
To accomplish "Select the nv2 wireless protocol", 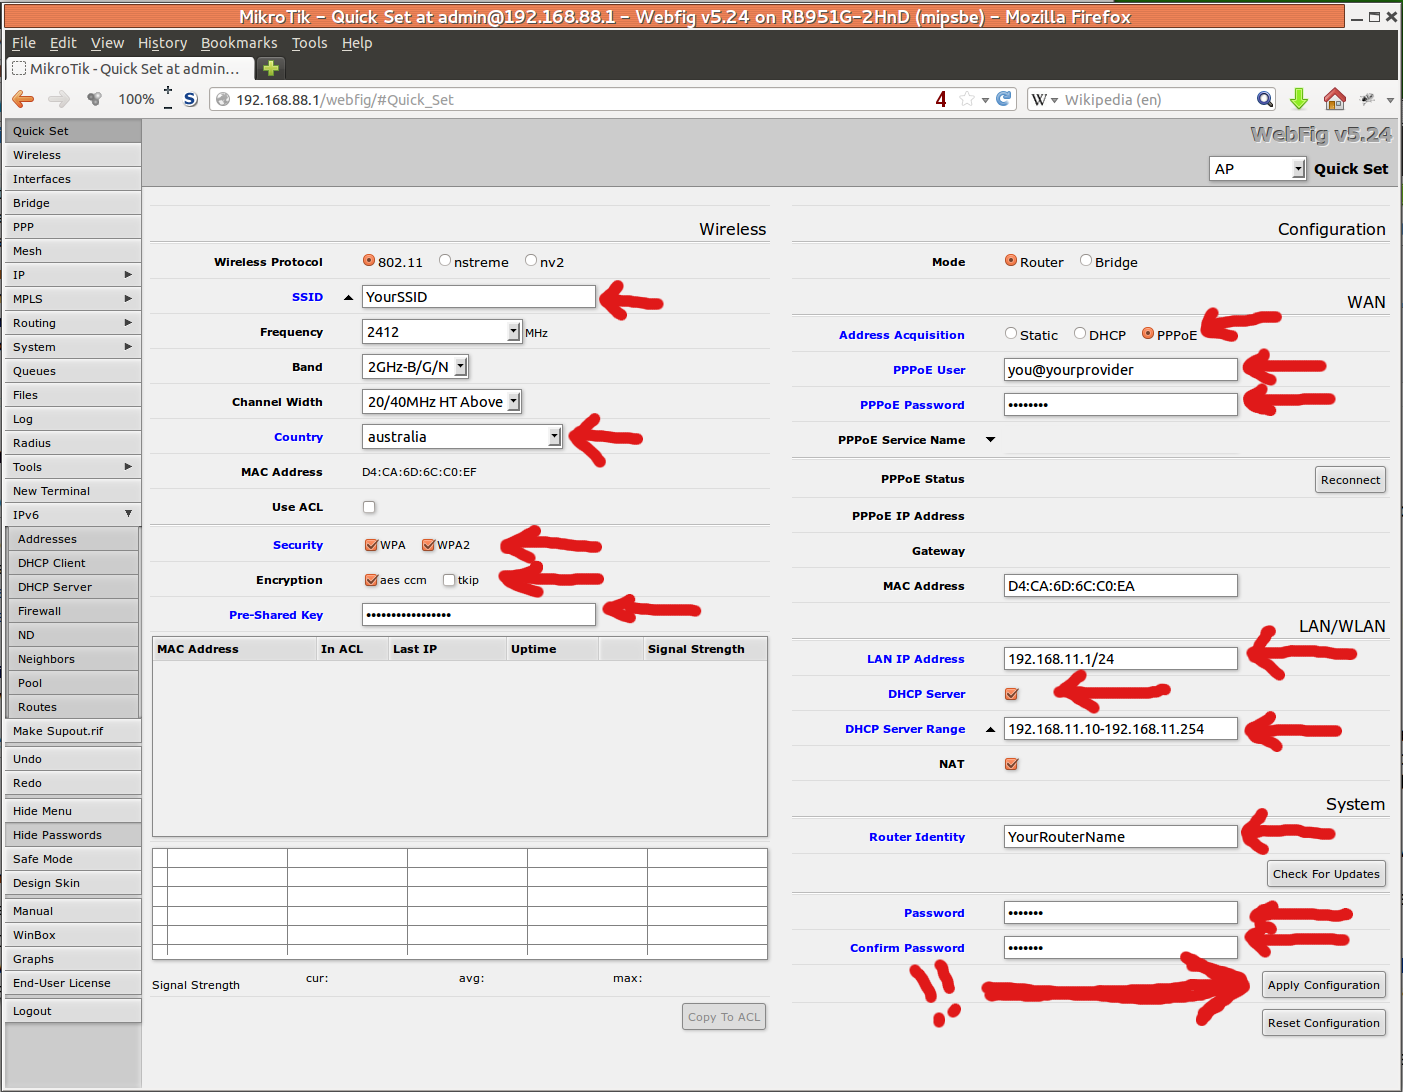I will coord(531,260).
